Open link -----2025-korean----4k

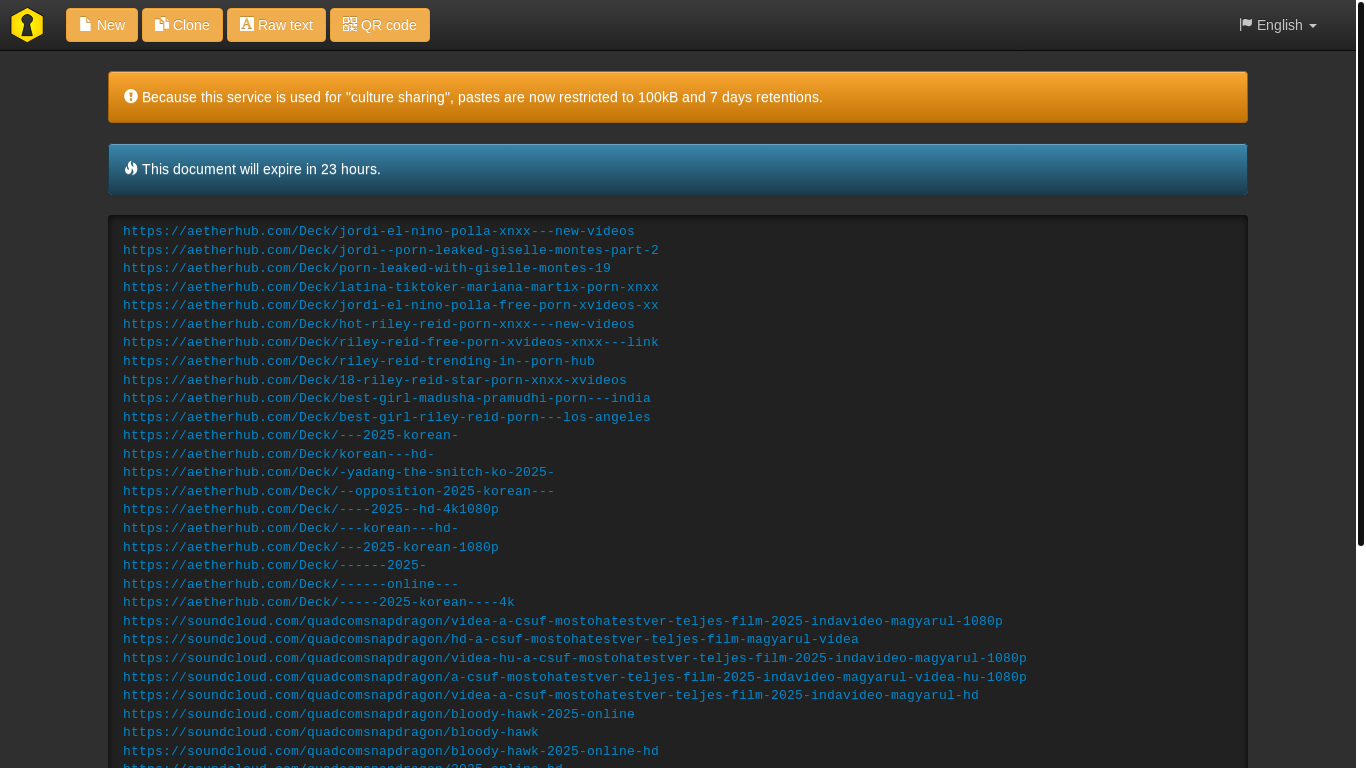(x=319, y=602)
